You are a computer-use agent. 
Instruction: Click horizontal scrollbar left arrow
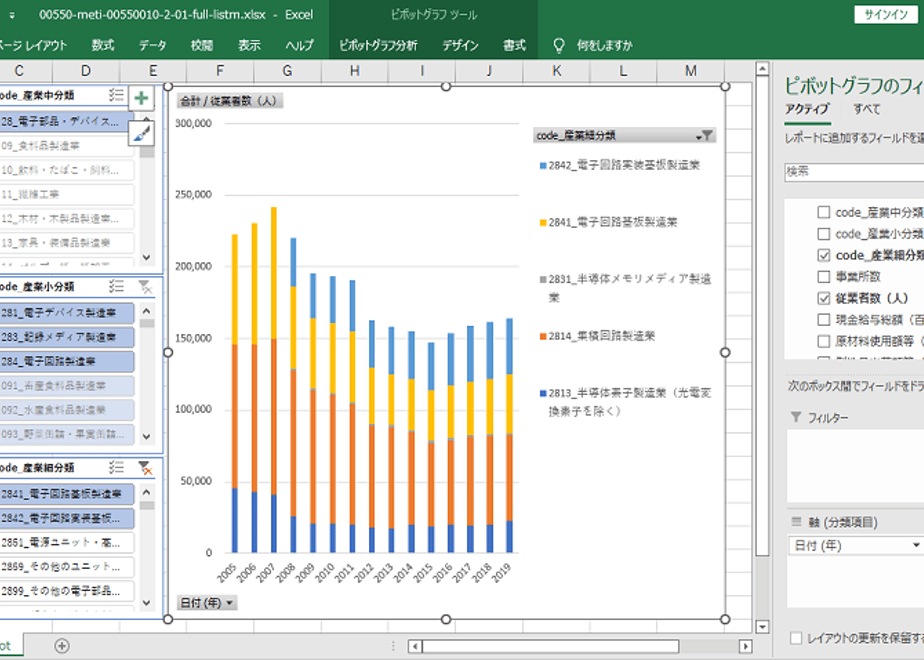pyautogui.click(x=415, y=646)
